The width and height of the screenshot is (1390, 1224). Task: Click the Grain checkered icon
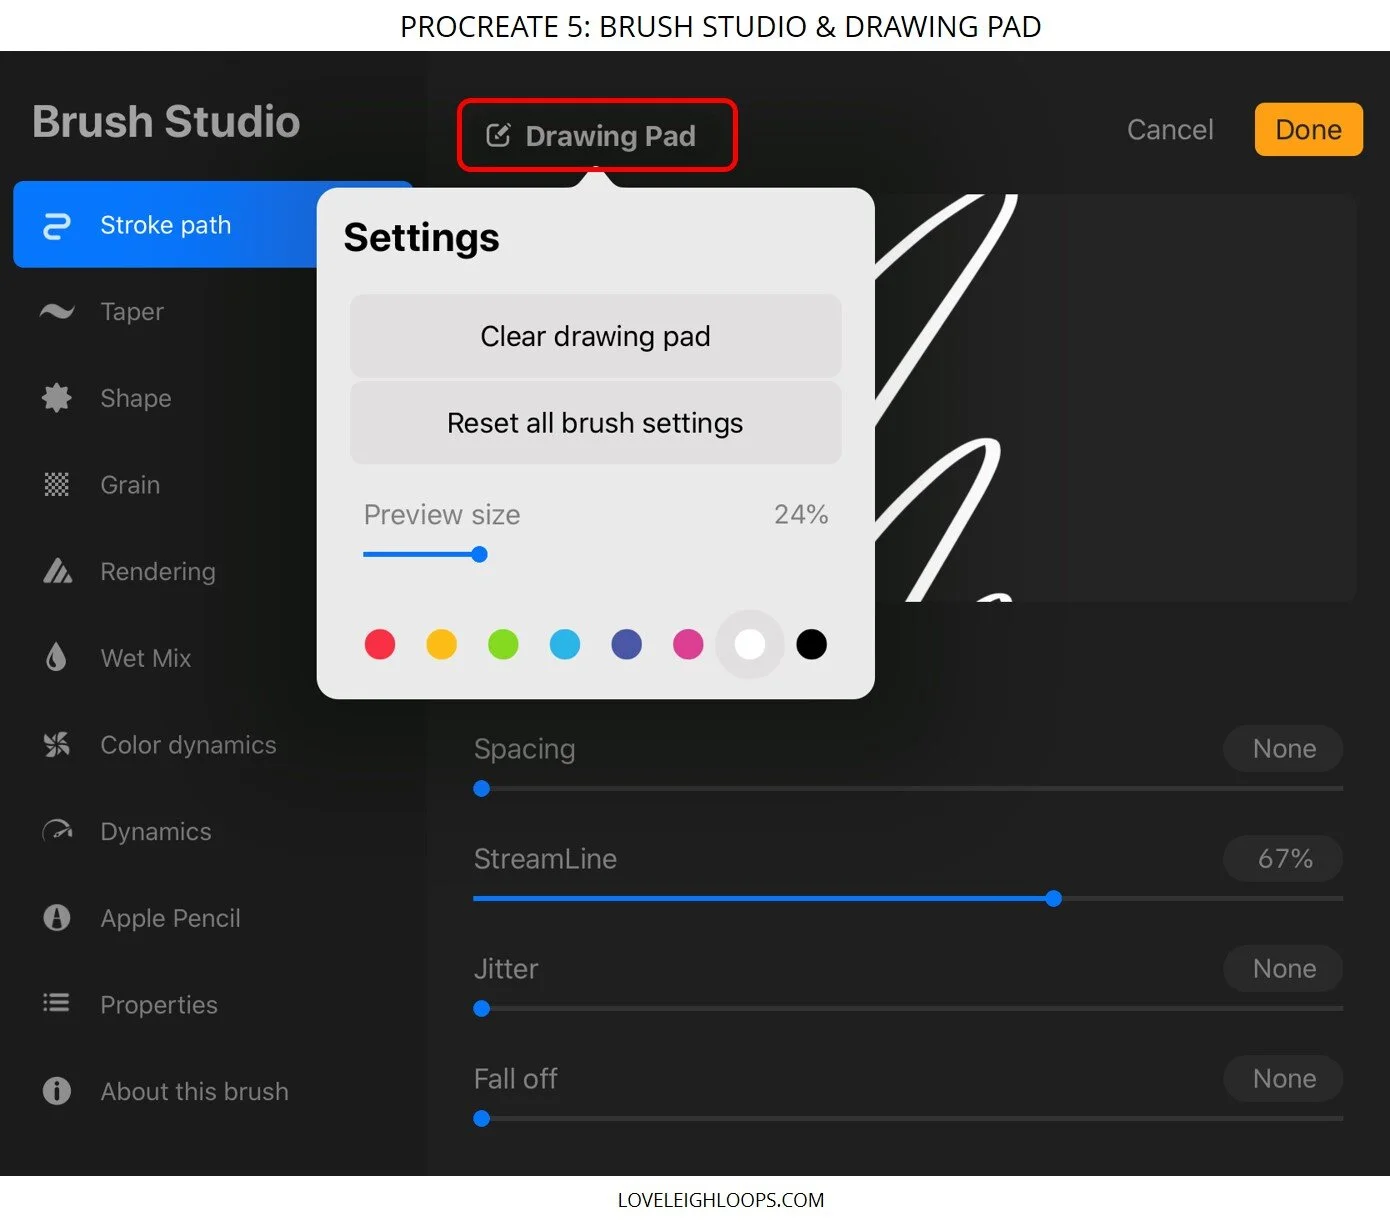[57, 485]
